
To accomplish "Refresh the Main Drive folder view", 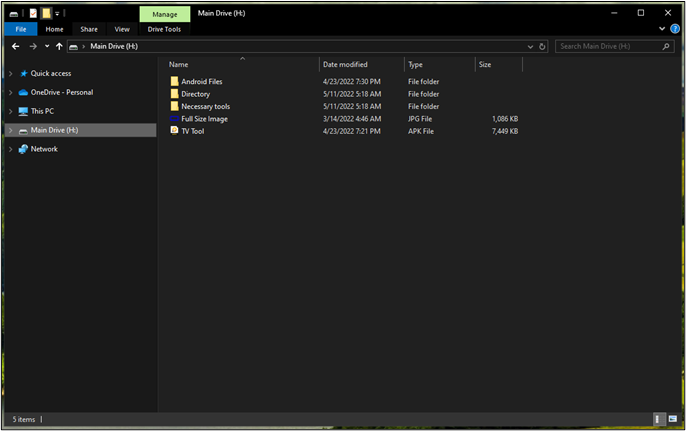I will click(542, 46).
